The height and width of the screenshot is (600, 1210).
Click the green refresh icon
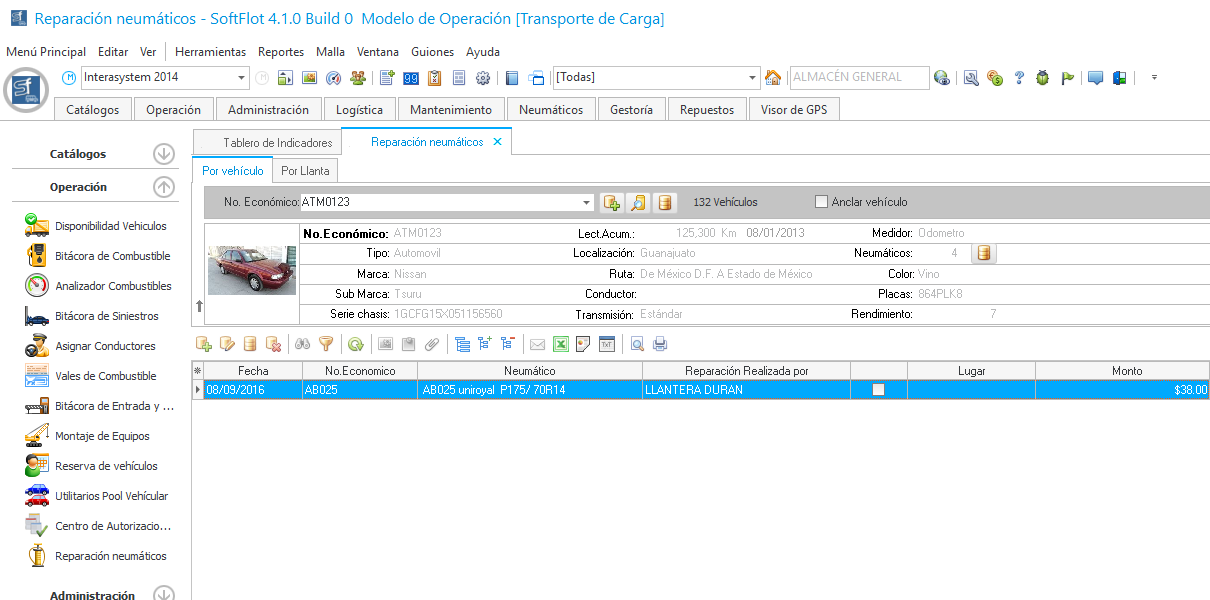click(x=355, y=344)
